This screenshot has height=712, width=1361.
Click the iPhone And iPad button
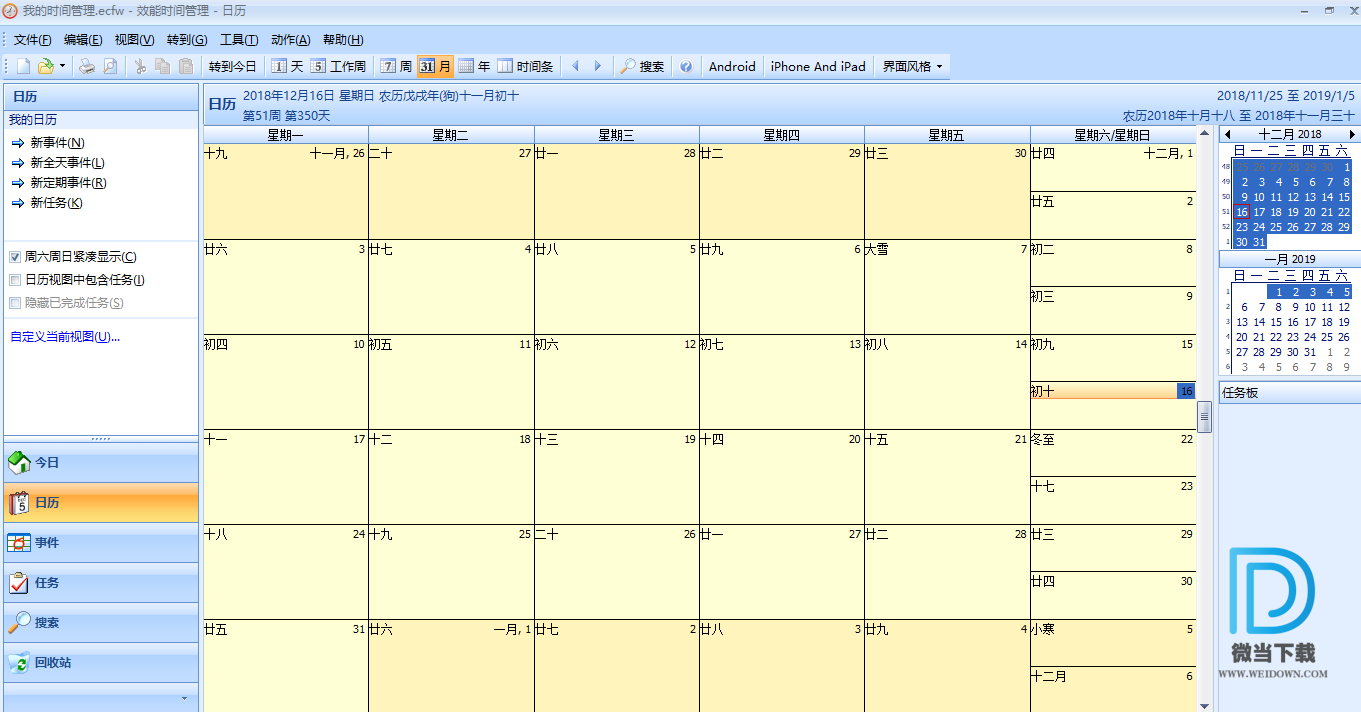click(818, 66)
